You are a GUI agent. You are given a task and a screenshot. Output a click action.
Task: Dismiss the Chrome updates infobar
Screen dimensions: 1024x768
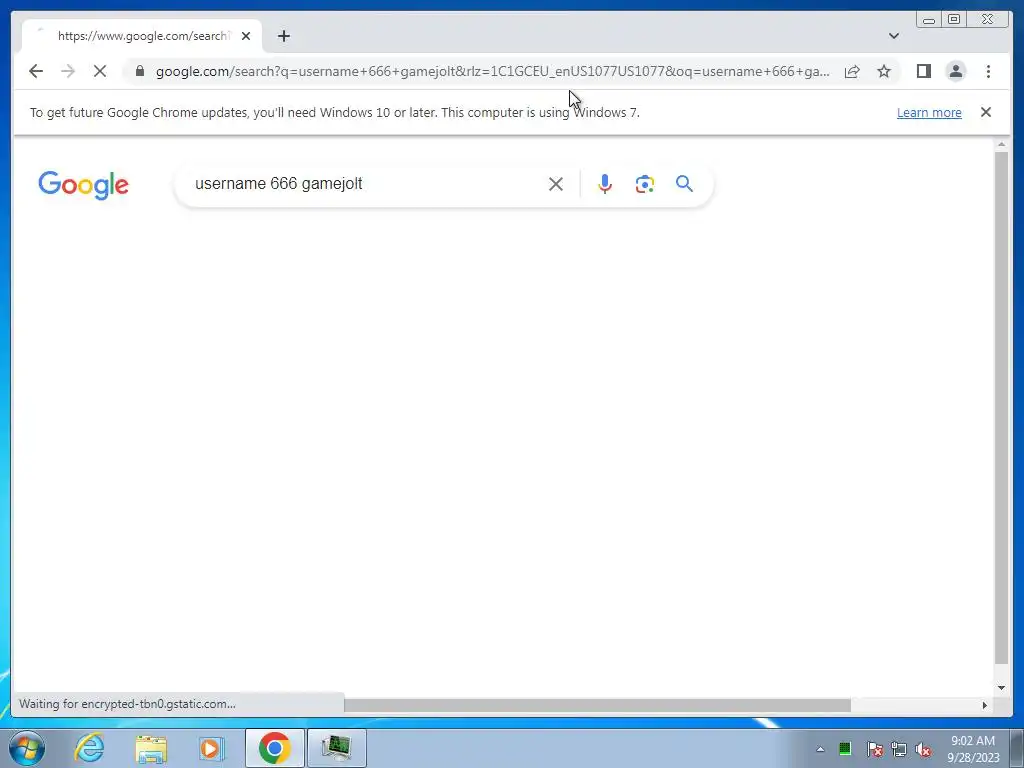pyautogui.click(x=985, y=112)
